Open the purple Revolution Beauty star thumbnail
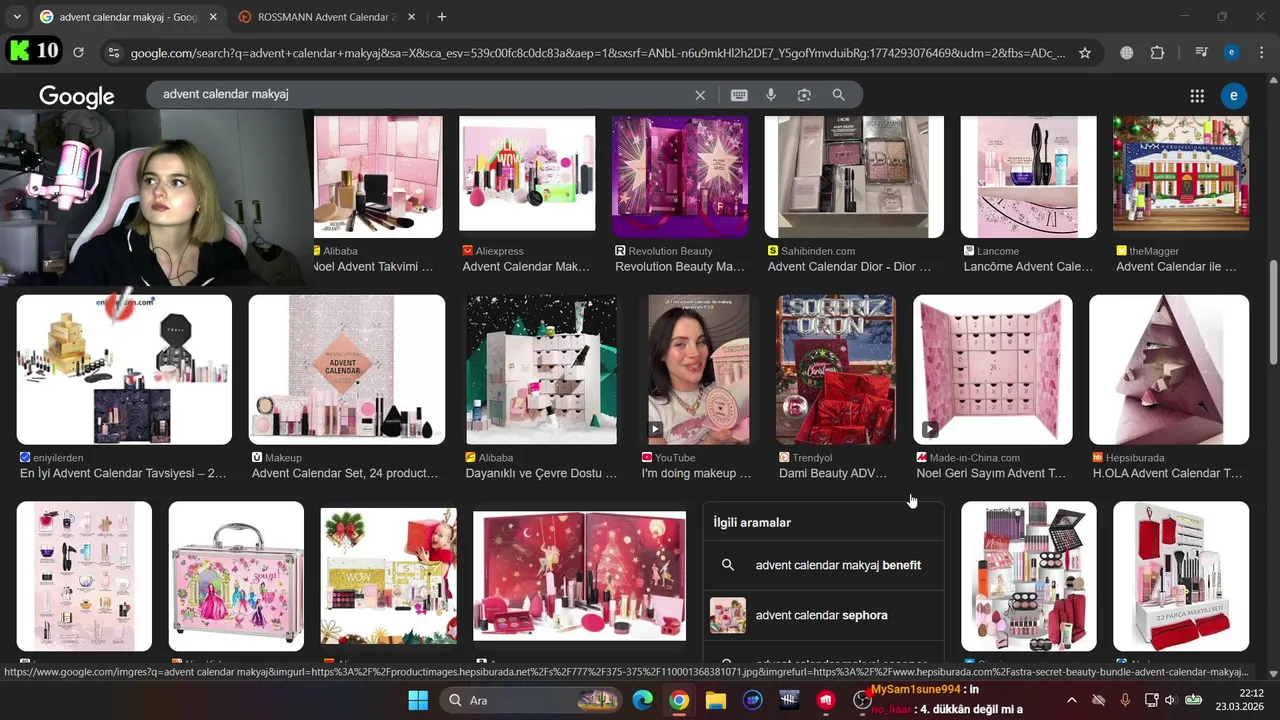Image resolution: width=1280 pixels, height=720 pixels. pos(680,177)
